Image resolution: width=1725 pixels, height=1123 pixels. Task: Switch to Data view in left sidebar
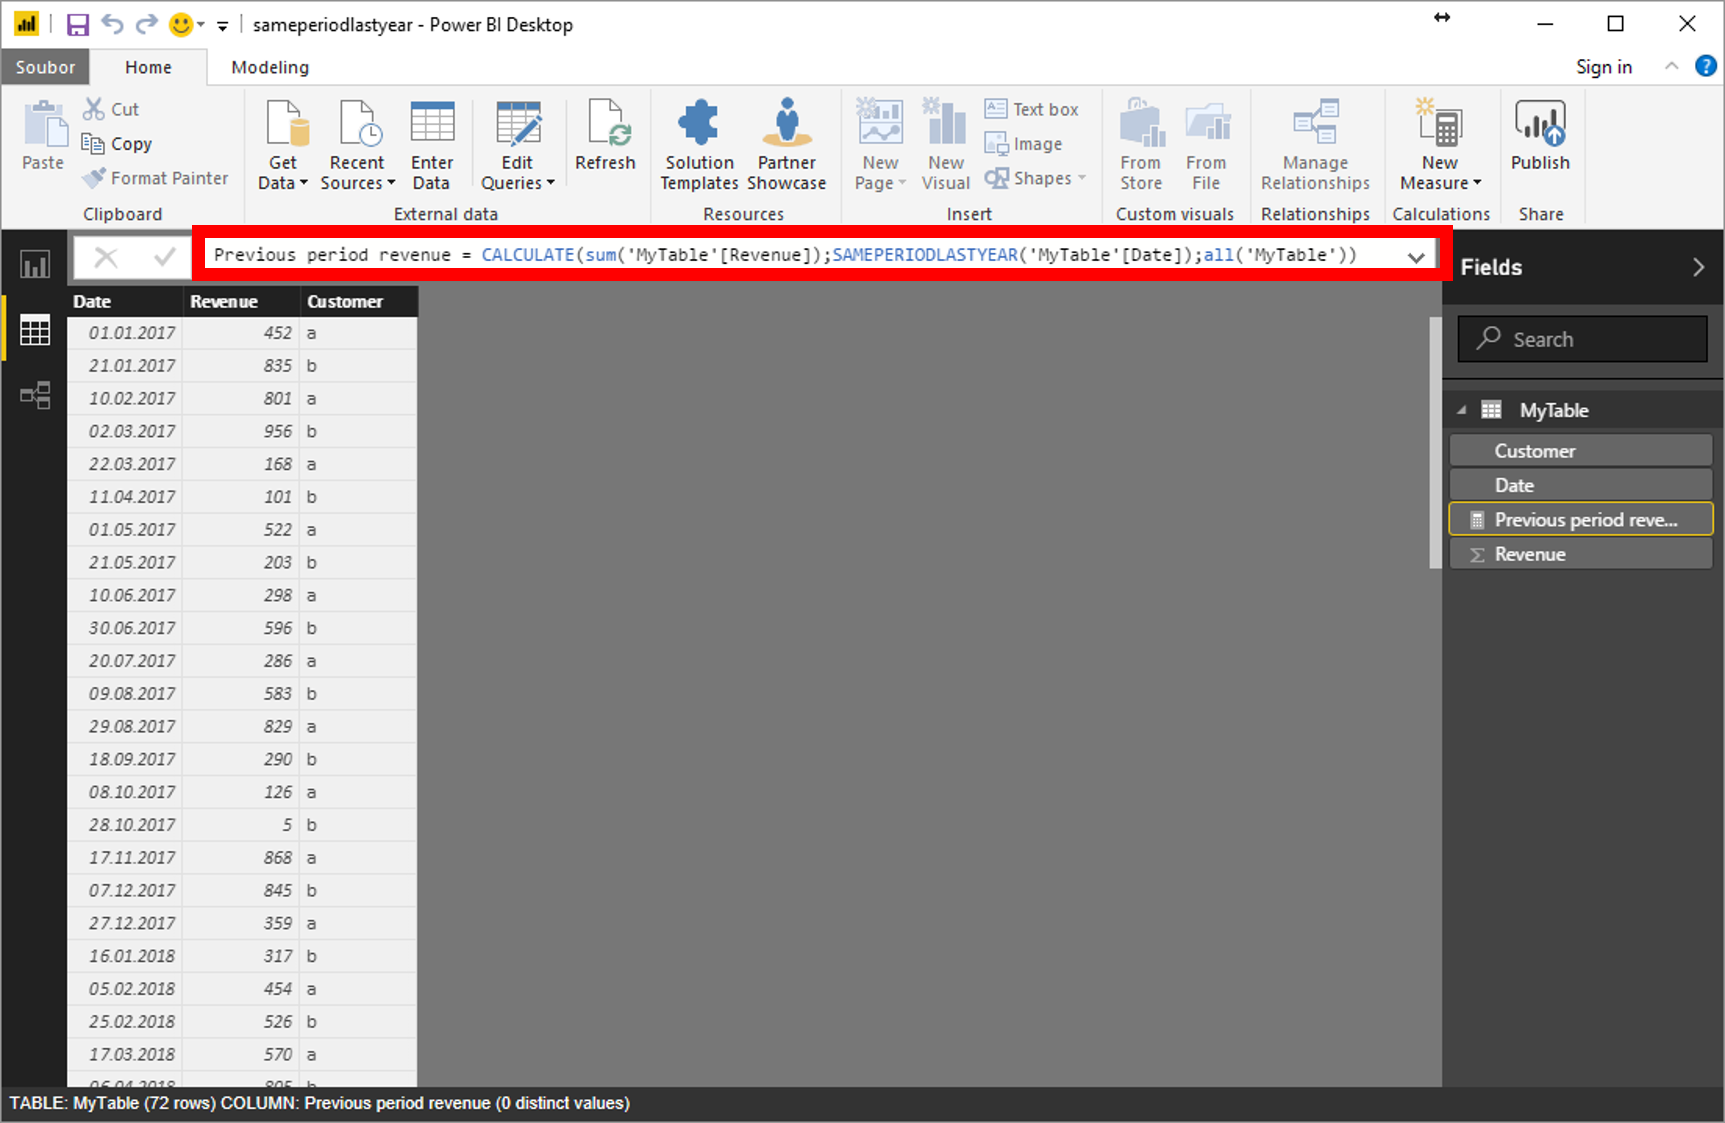tap(35, 330)
